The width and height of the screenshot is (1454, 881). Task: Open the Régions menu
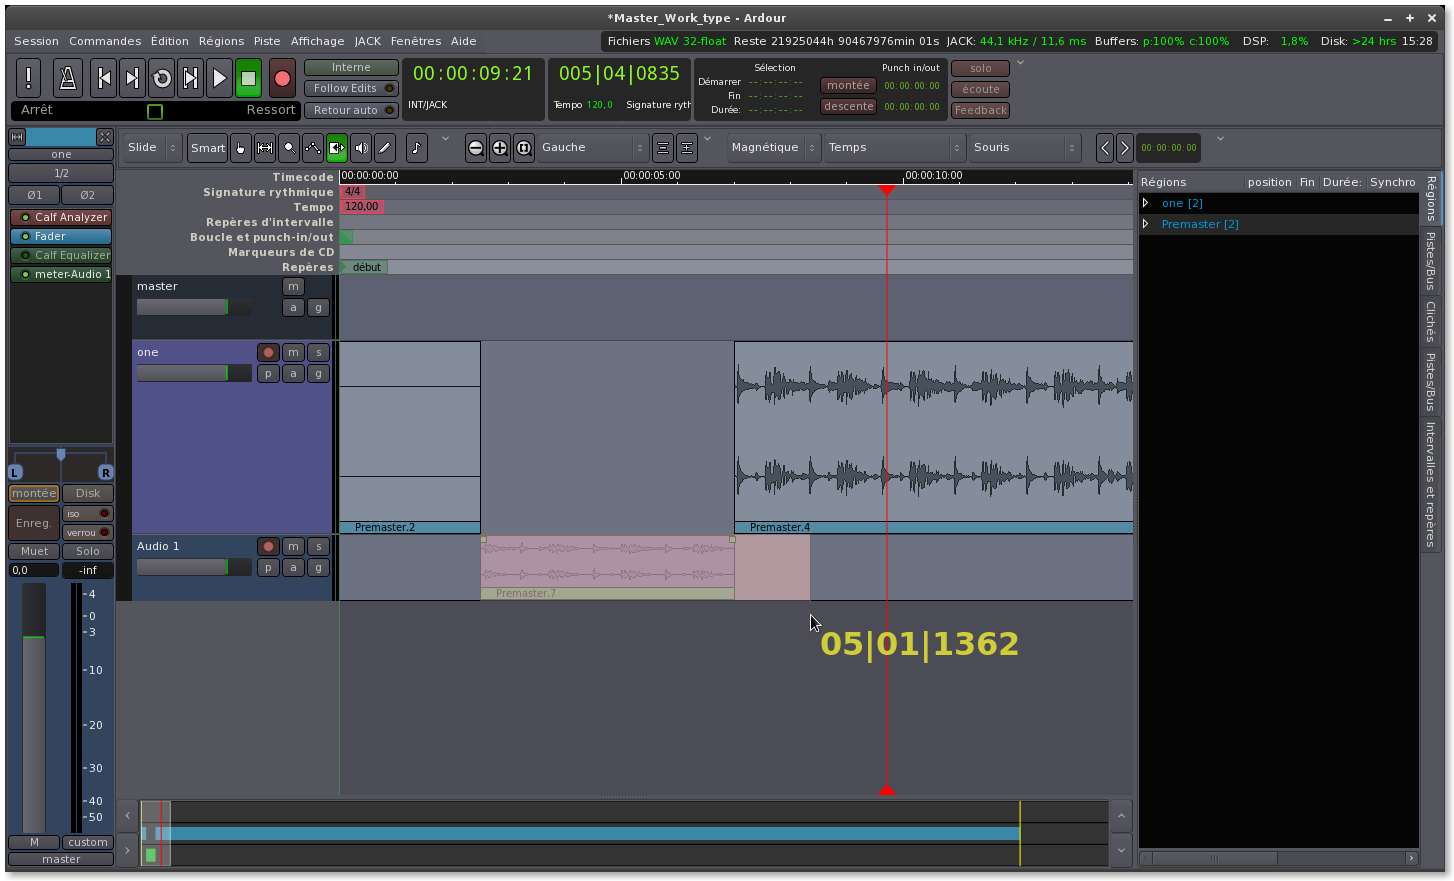(221, 41)
